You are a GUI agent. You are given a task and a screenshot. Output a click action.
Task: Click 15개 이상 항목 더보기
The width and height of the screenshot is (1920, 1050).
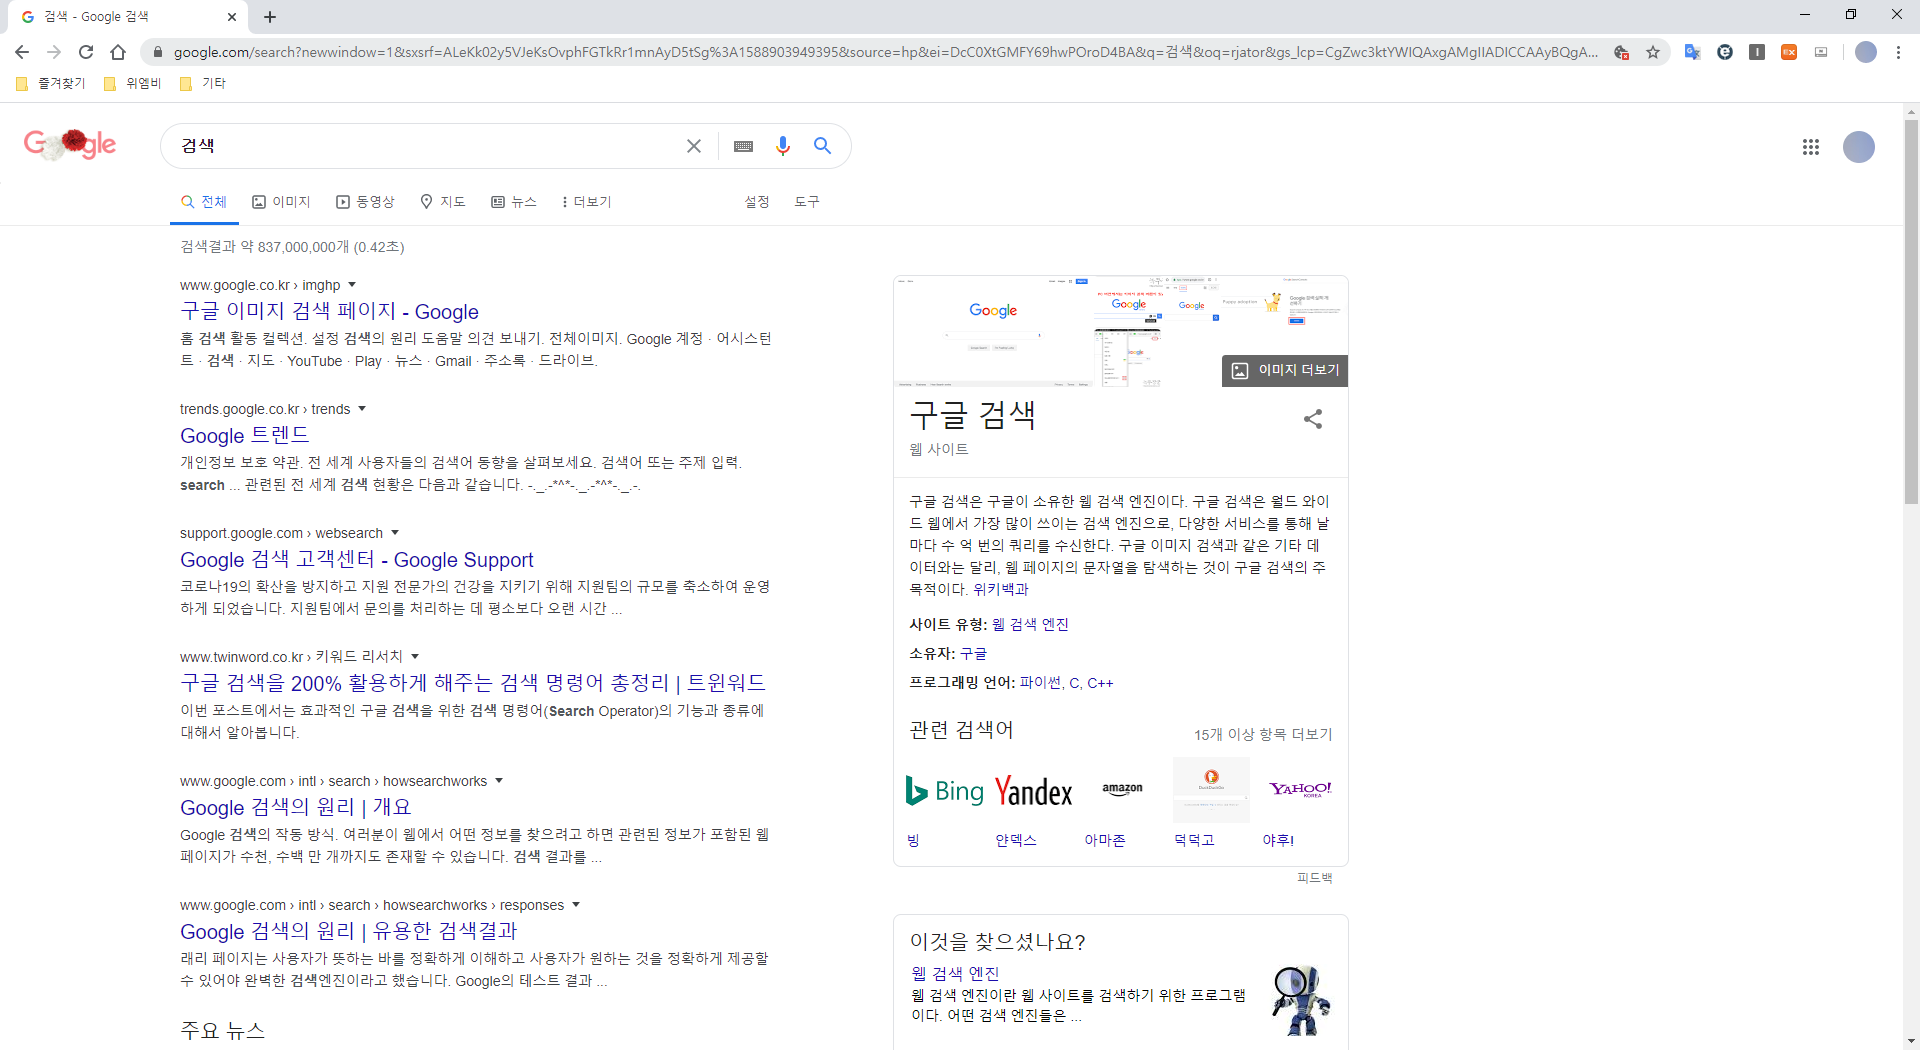click(1263, 735)
